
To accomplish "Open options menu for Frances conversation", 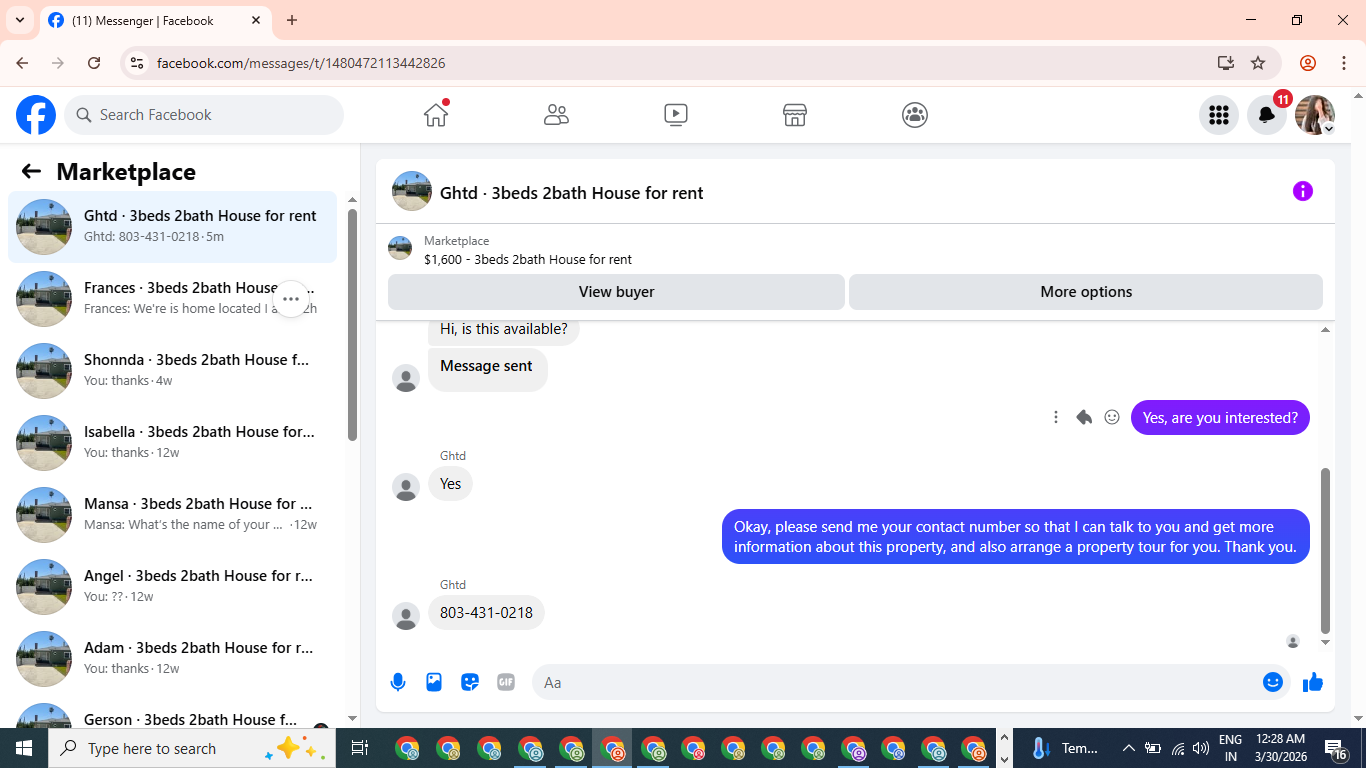I will (291, 299).
